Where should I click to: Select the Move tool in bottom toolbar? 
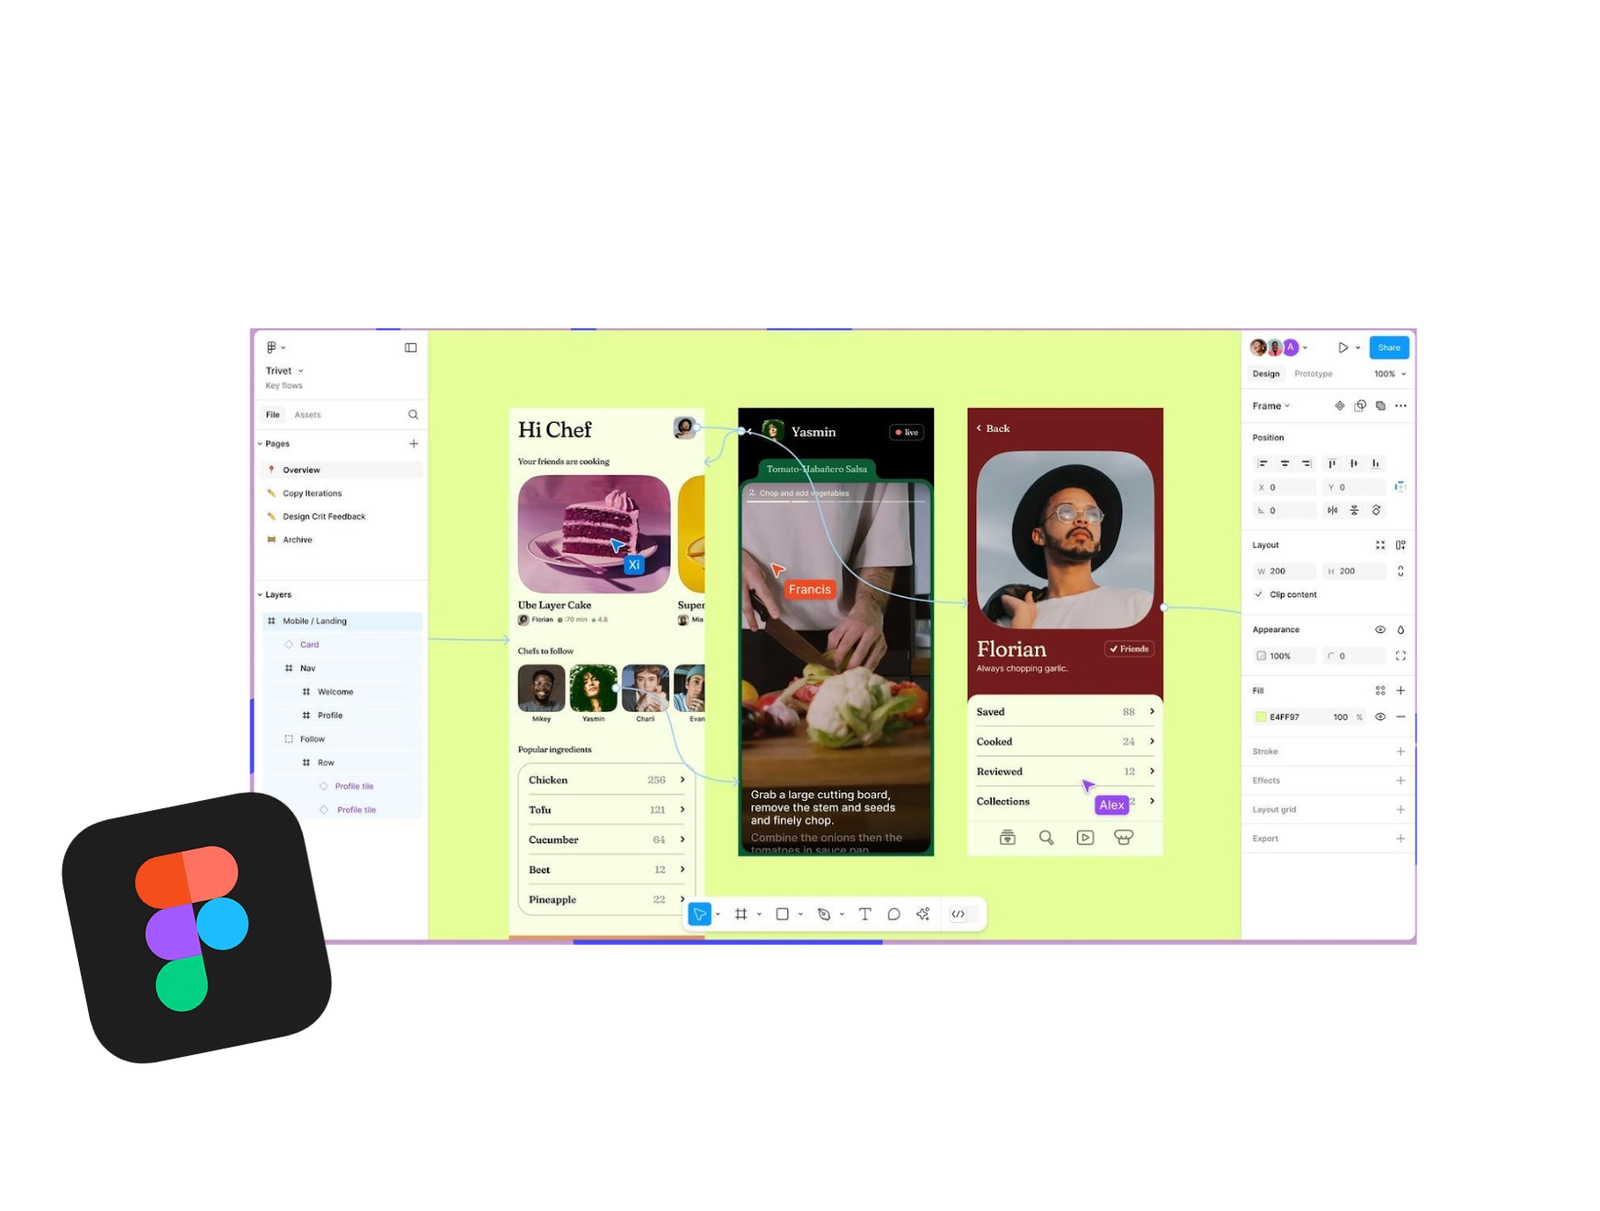click(699, 914)
